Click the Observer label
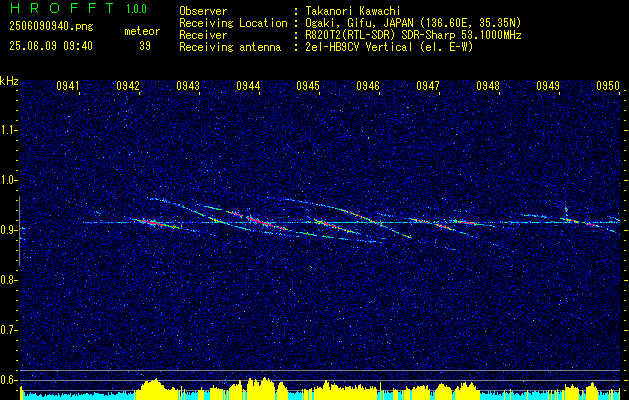 (x=203, y=11)
